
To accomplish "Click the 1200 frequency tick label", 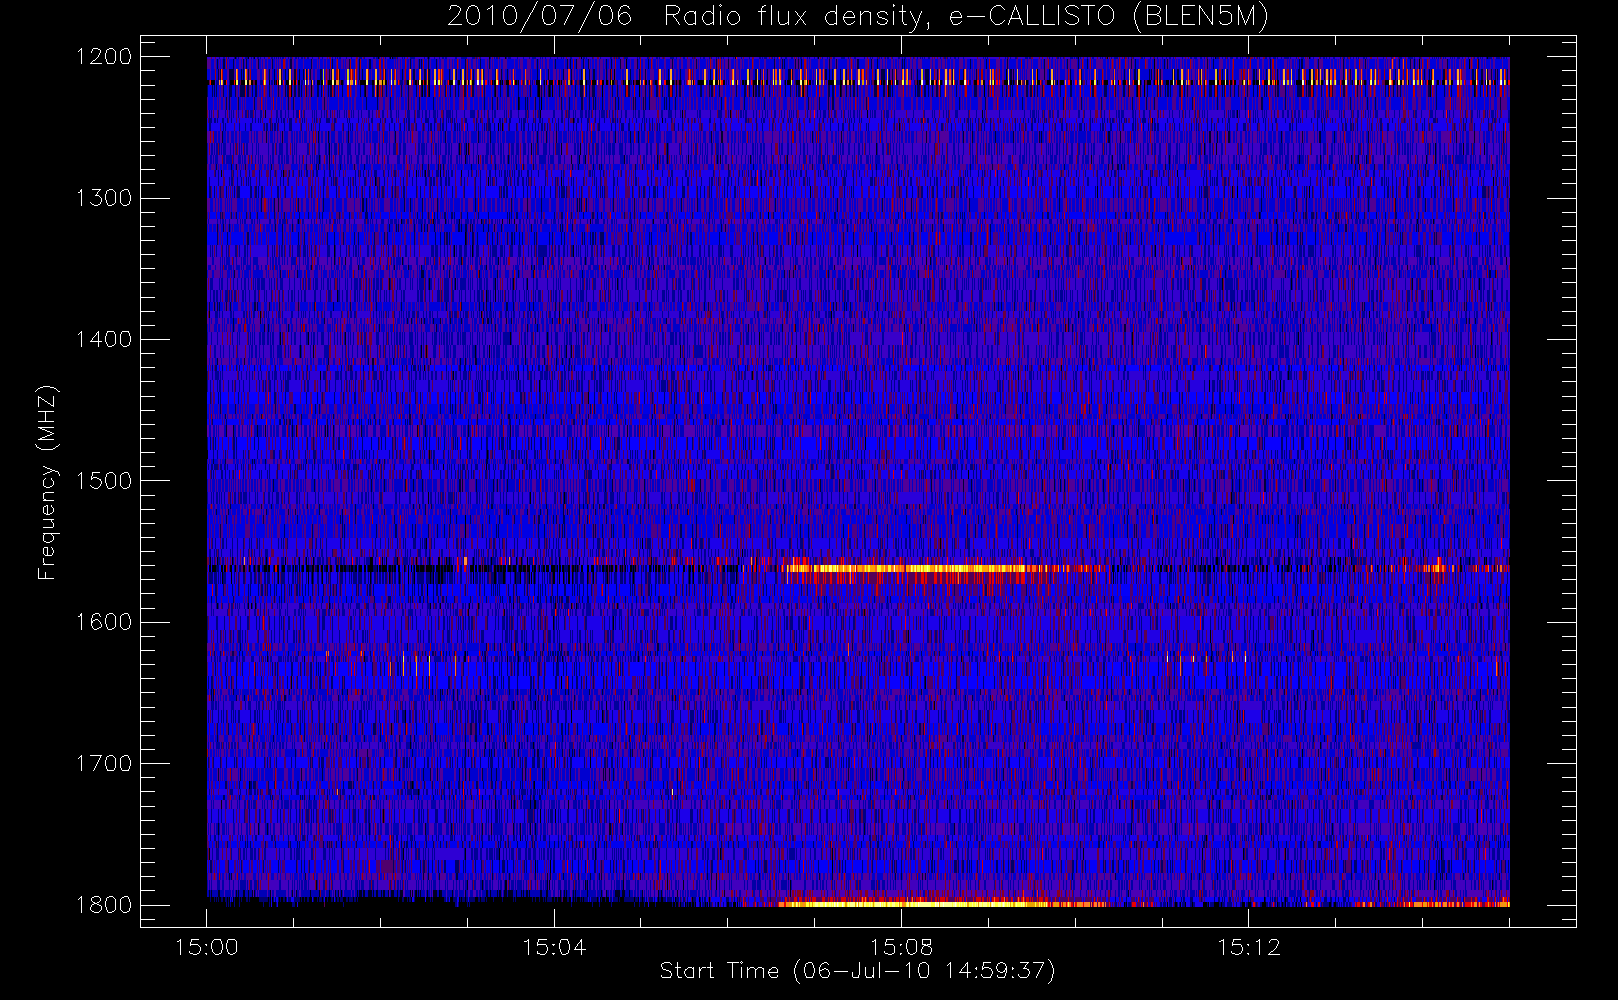I will 104,57.
